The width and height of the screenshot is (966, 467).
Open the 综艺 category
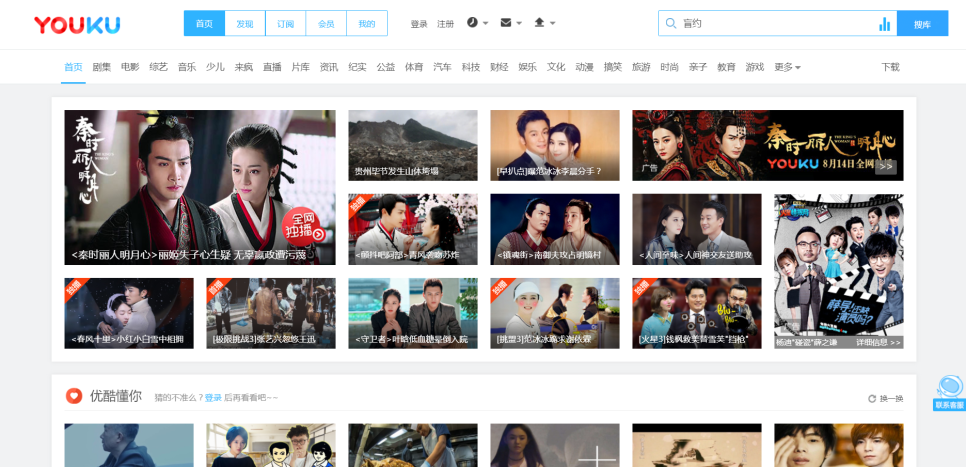[x=158, y=67]
